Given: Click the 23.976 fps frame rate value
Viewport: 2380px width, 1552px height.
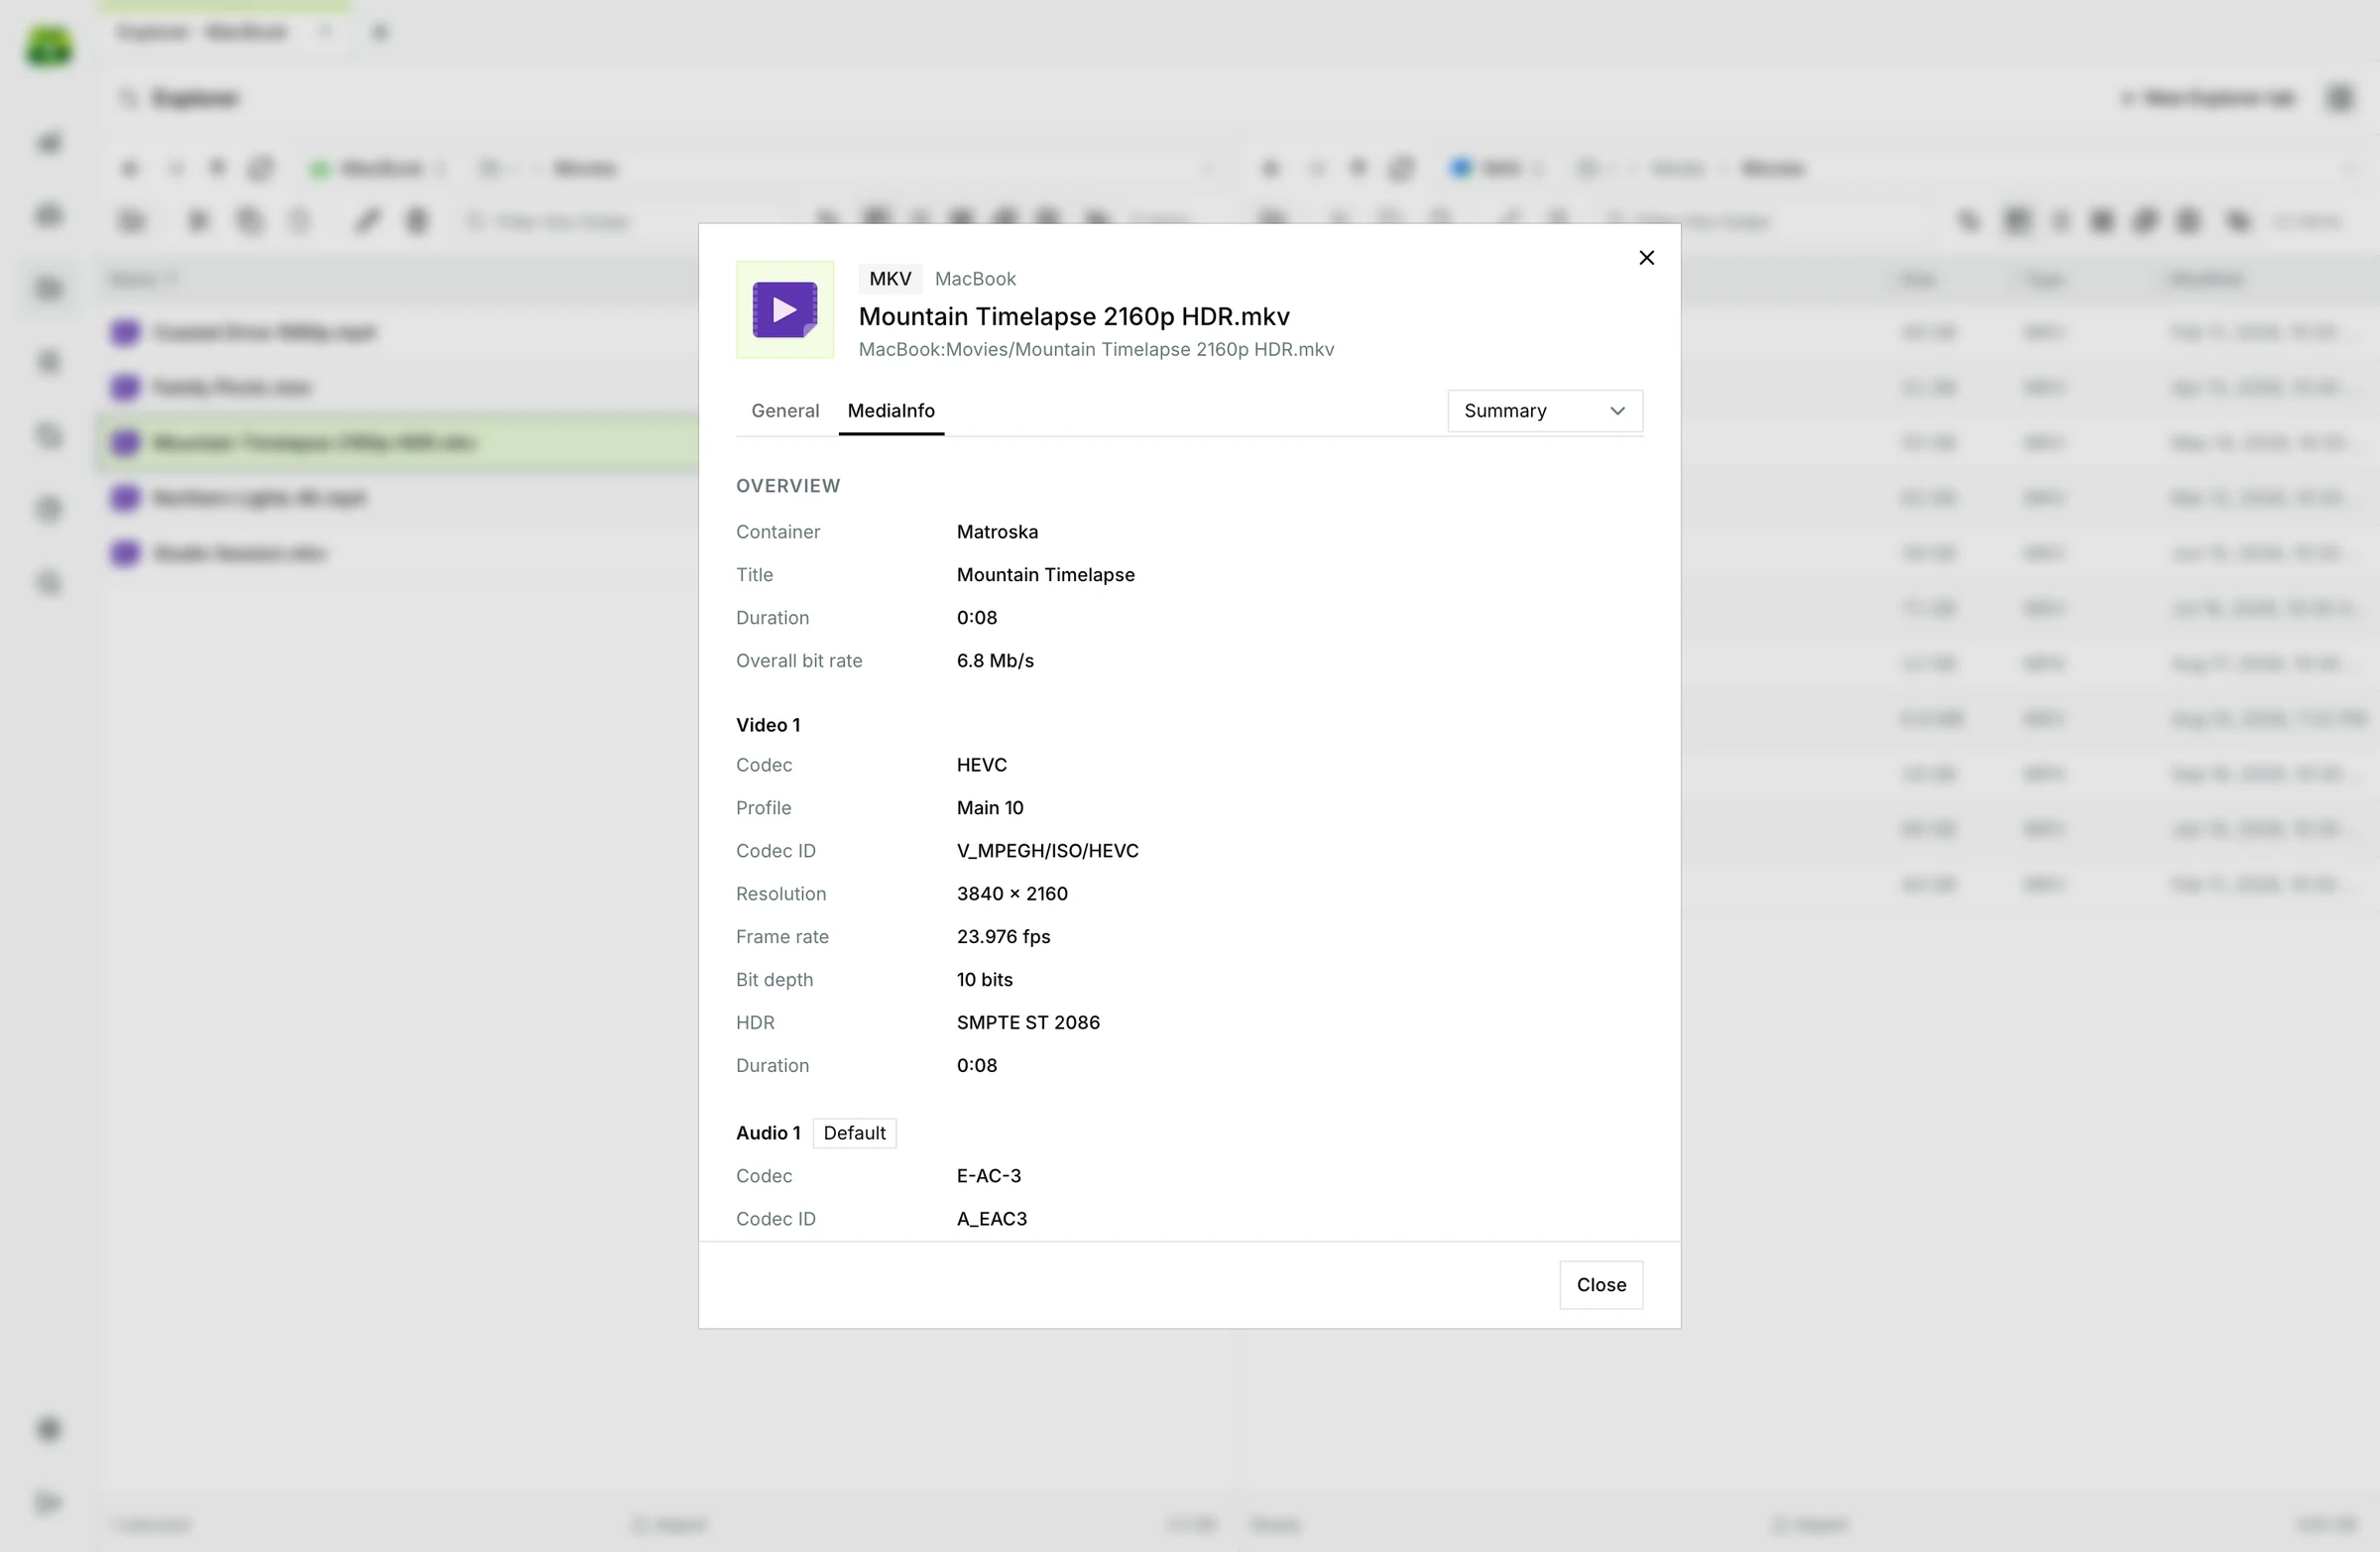Looking at the screenshot, I should [1003, 937].
